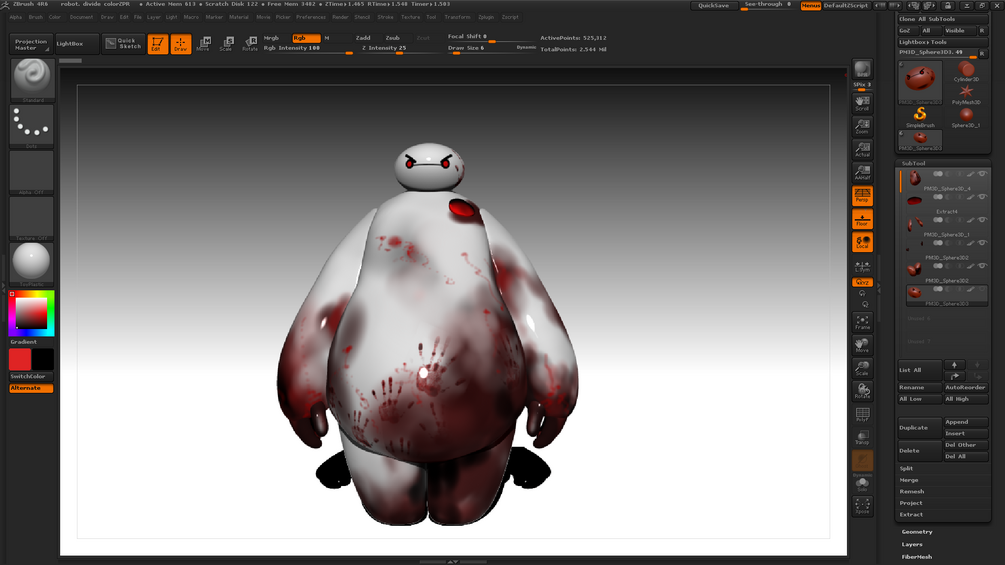Open the ToyPlastic material selector

click(32, 264)
